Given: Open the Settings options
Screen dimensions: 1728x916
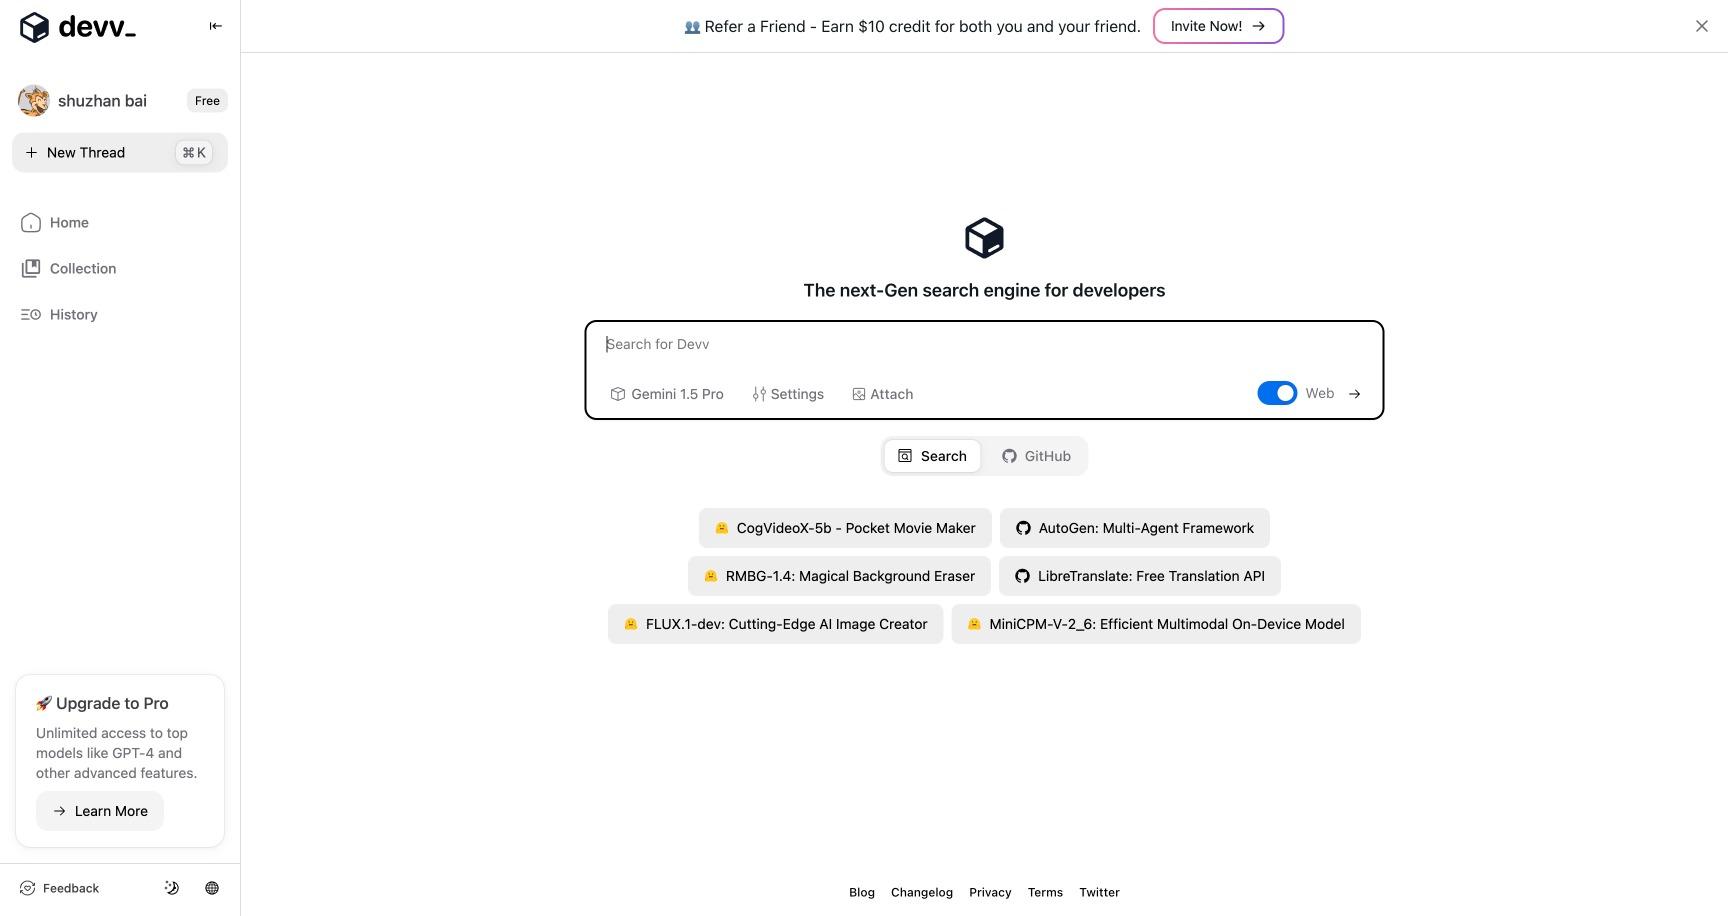Looking at the screenshot, I should click(787, 394).
